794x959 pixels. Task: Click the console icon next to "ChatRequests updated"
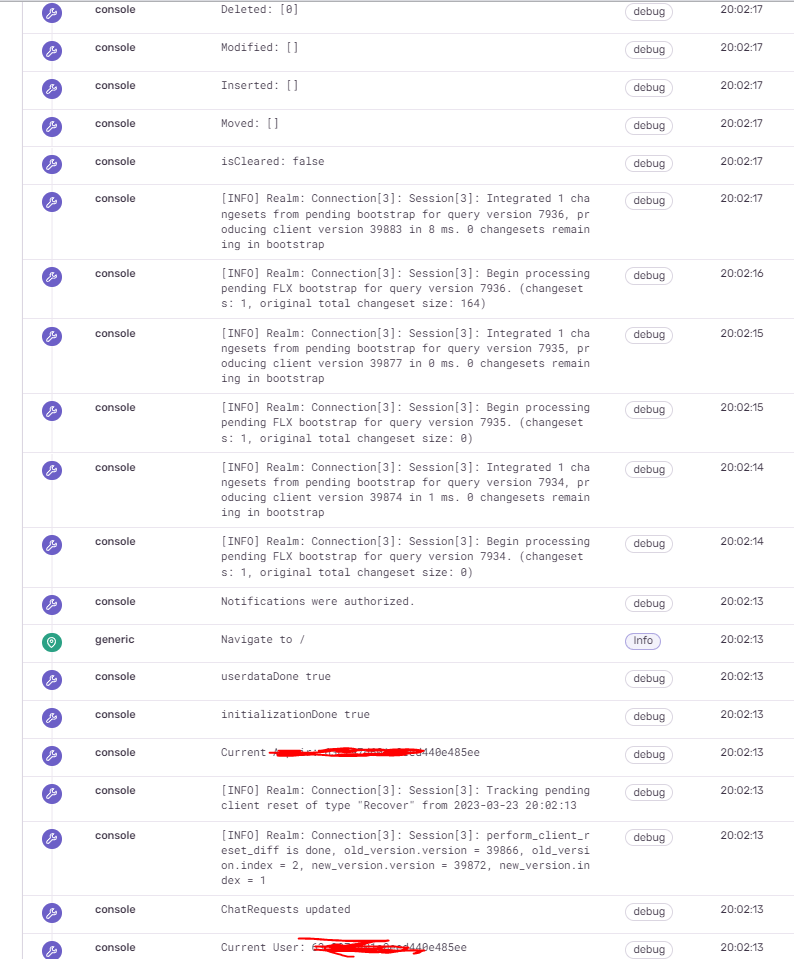click(51, 912)
